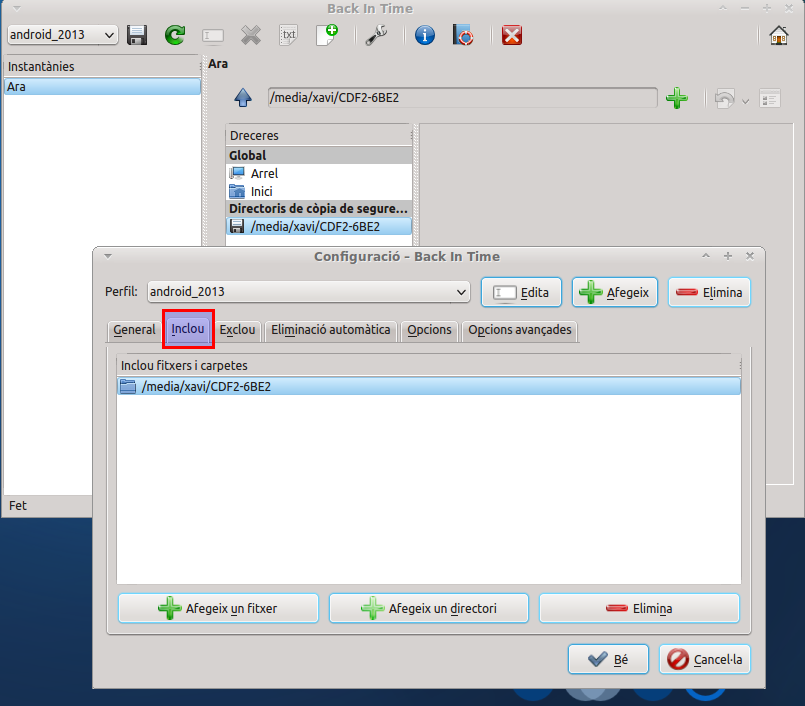Go up one folder with blue arrow
This screenshot has width=805, height=706.
click(x=242, y=98)
